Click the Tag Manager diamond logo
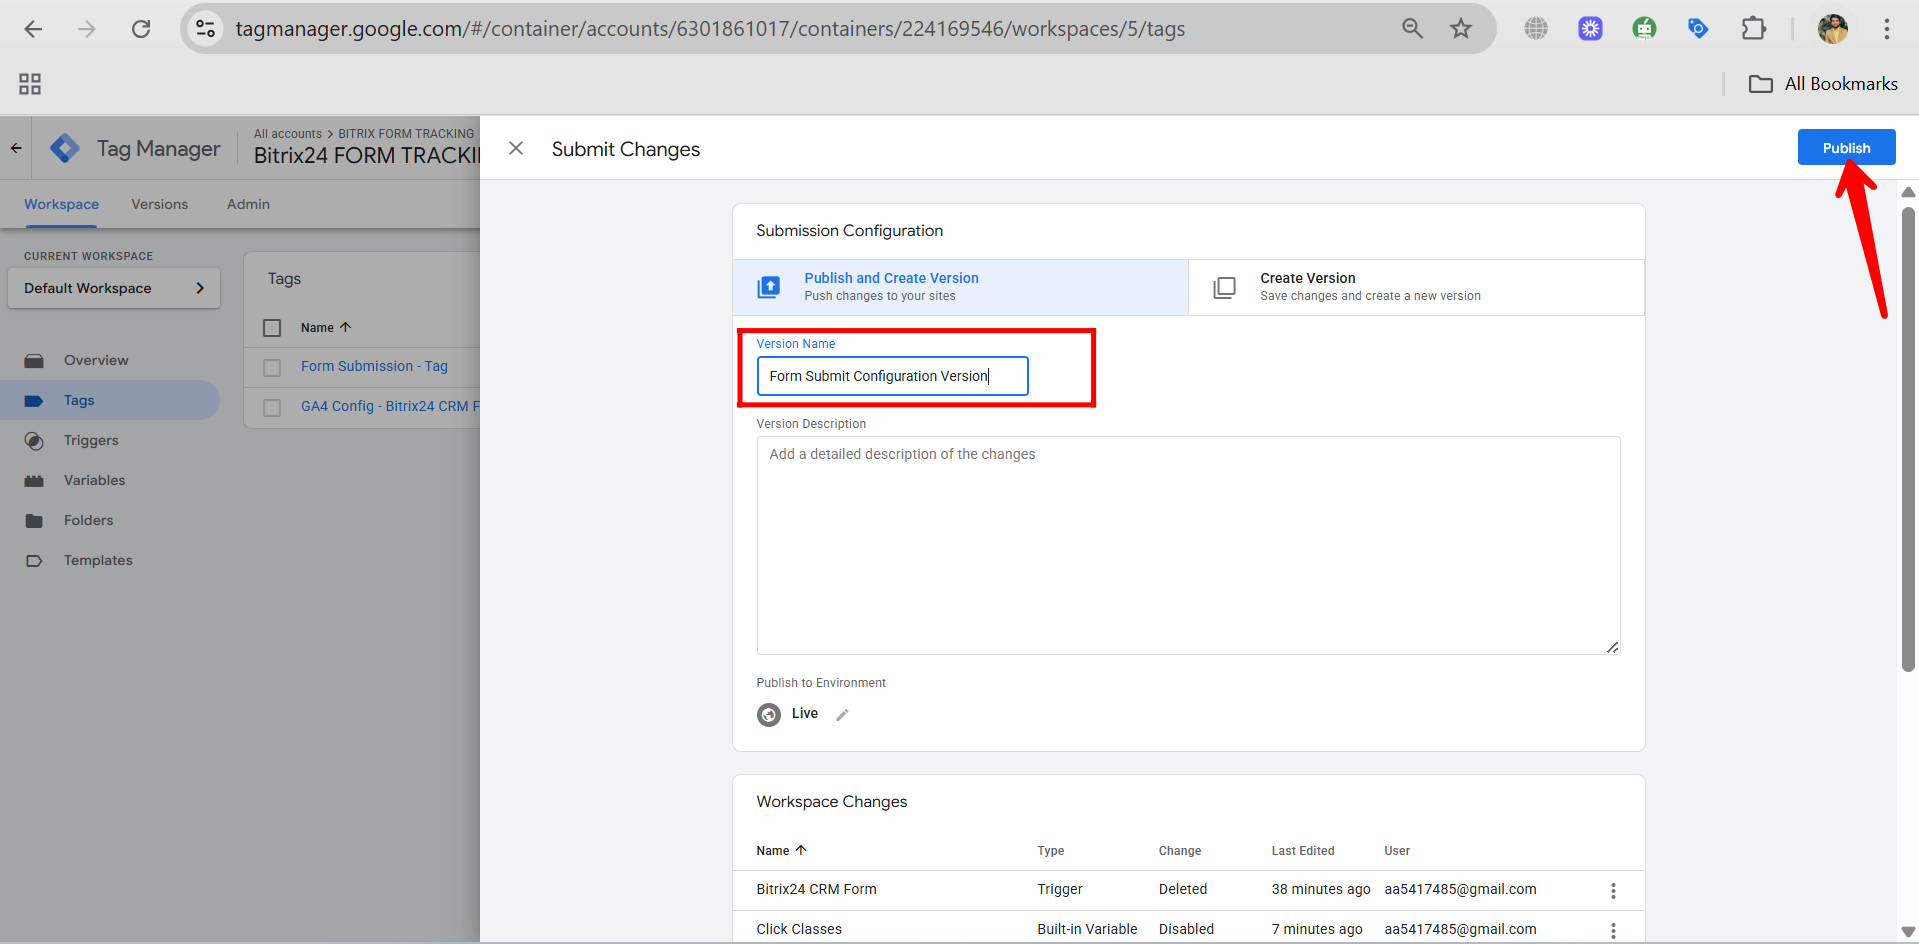The height and width of the screenshot is (944, 1919). pos(65,148)
